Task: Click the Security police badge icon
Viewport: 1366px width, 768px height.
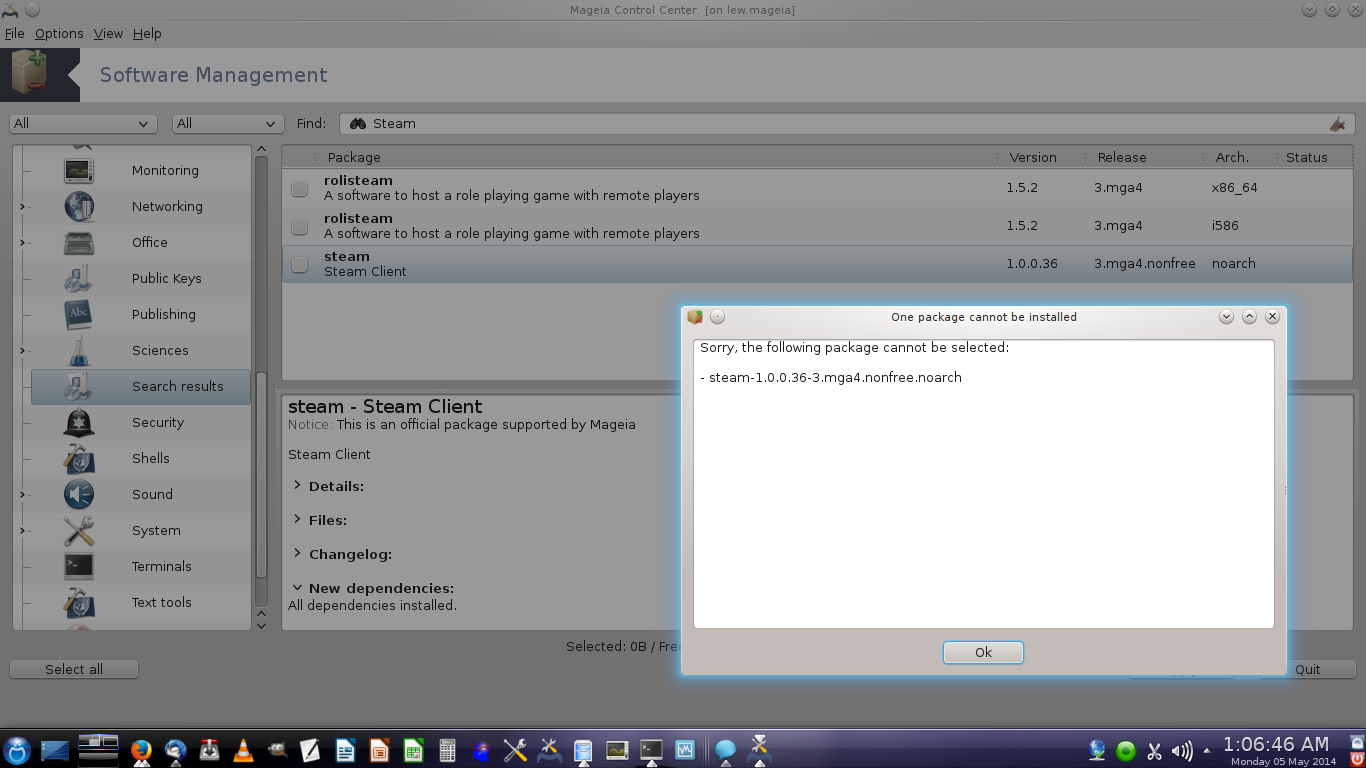Action: (x=79, y=423)
